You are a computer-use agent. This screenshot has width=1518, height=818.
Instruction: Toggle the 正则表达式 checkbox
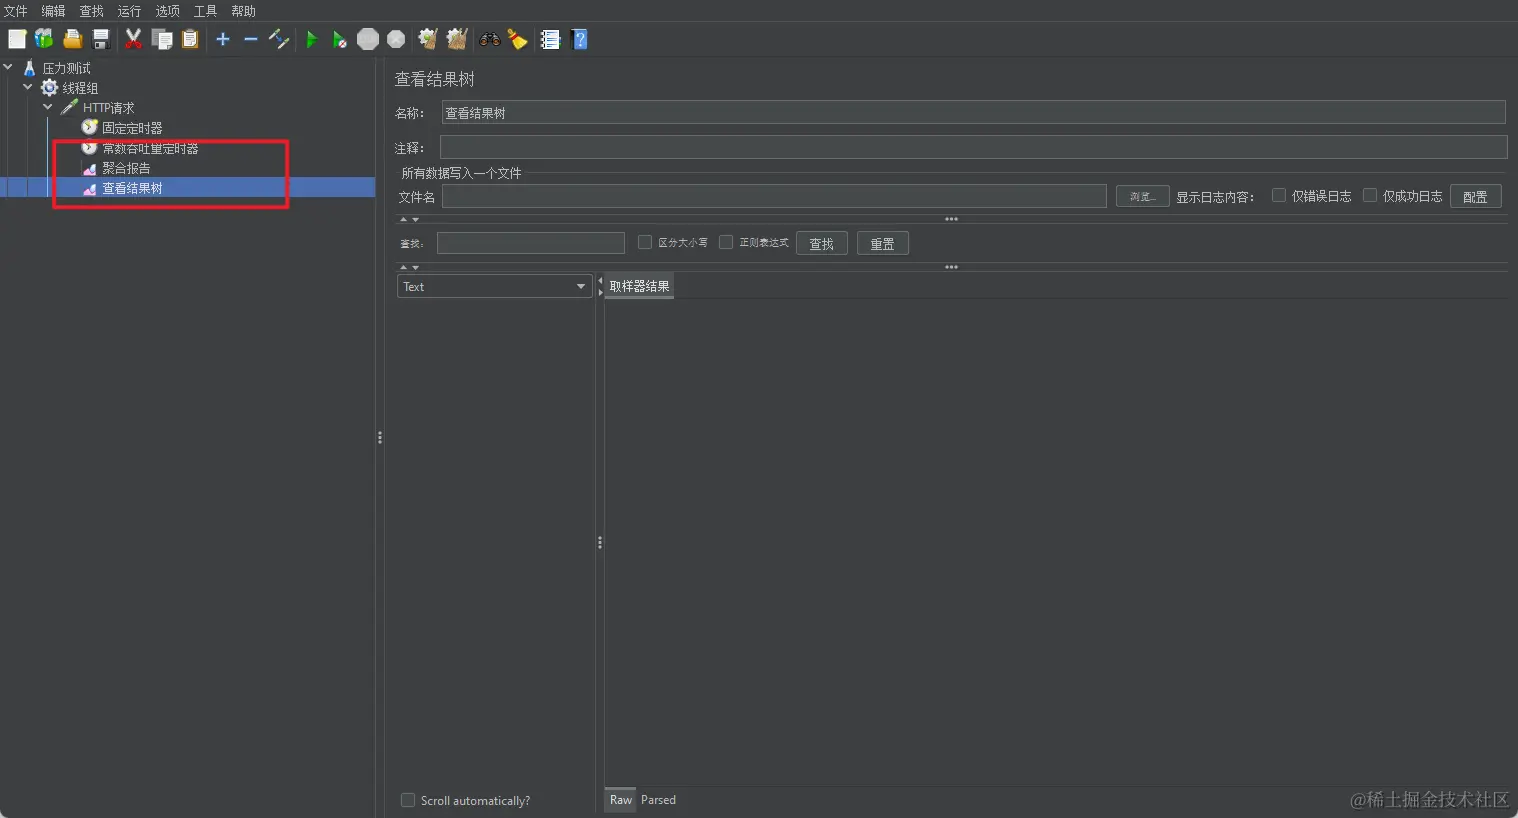tap(726, 242)
